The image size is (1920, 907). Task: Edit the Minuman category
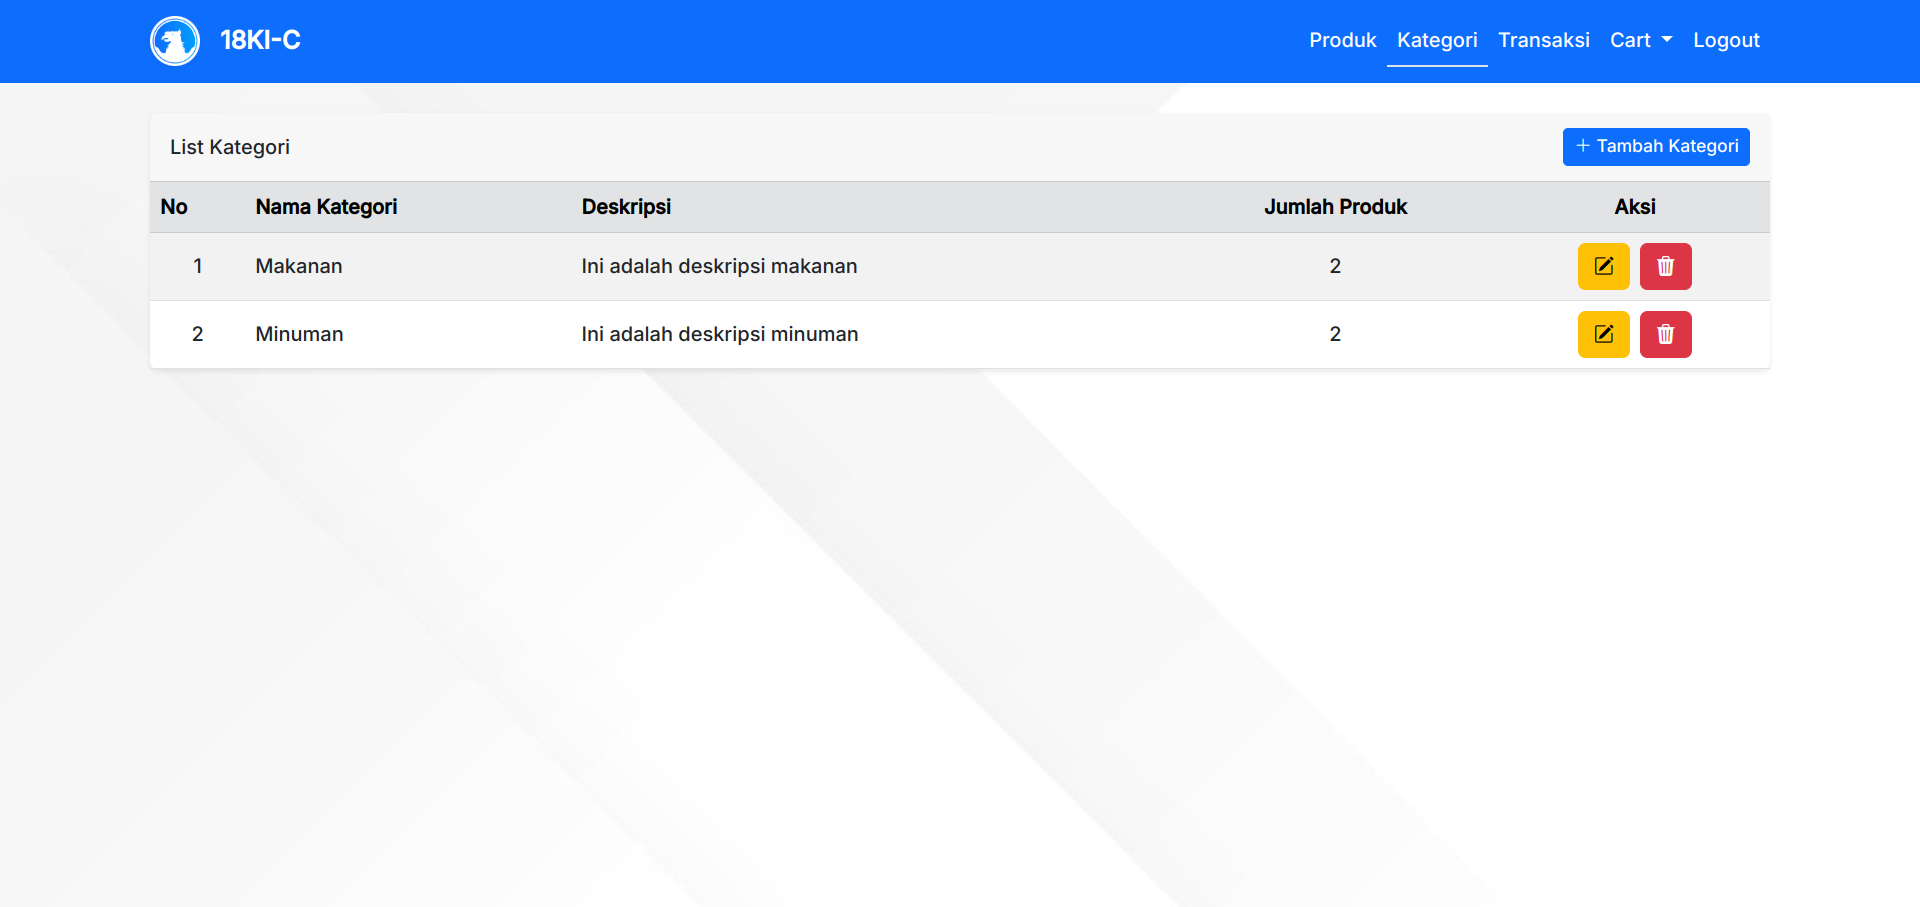pyautogui.click(x=1603, y=334)
